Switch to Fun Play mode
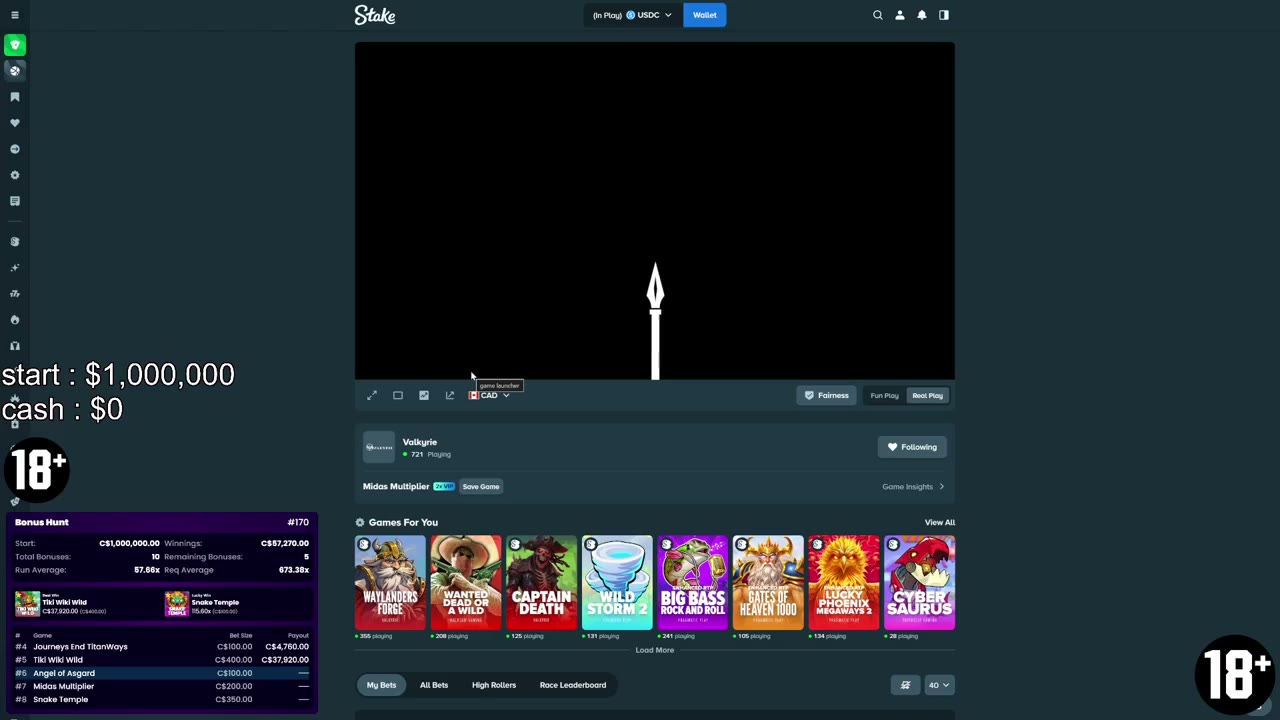 (884, 396)
